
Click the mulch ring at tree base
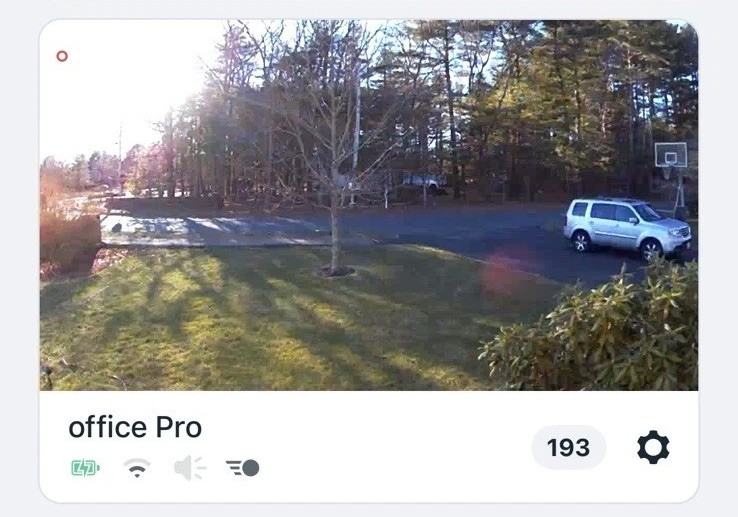coord(335,272)
